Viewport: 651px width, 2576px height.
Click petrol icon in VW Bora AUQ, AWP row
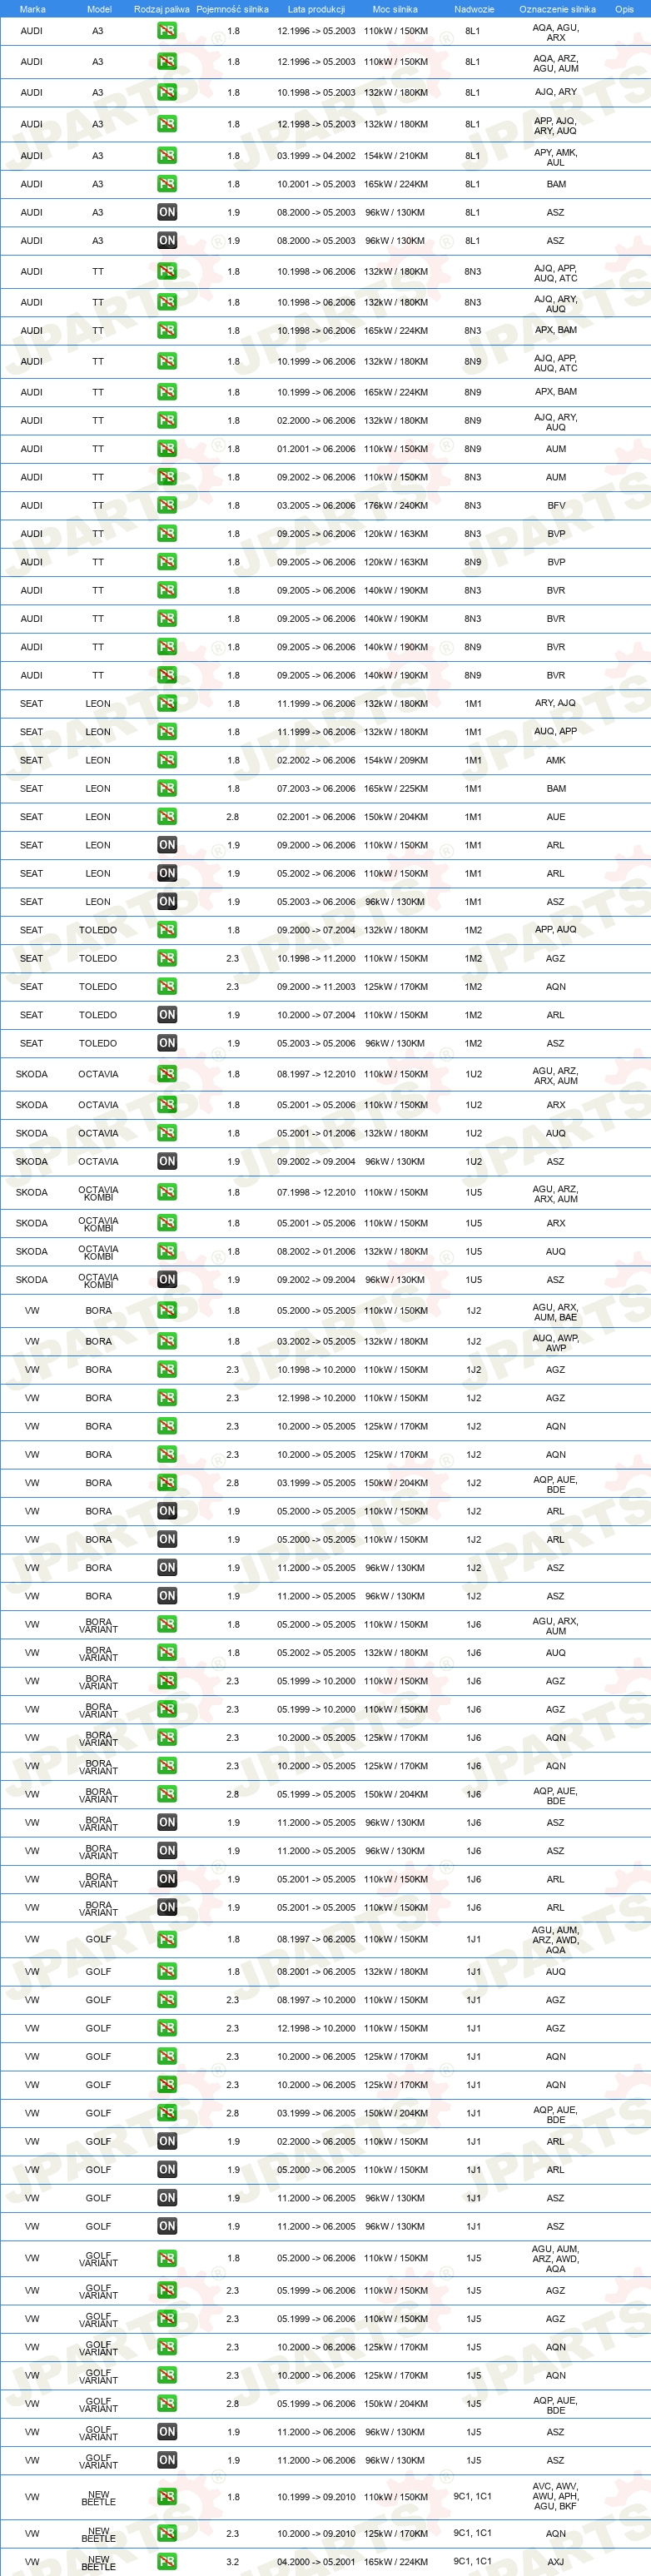tap(167, 1341)
